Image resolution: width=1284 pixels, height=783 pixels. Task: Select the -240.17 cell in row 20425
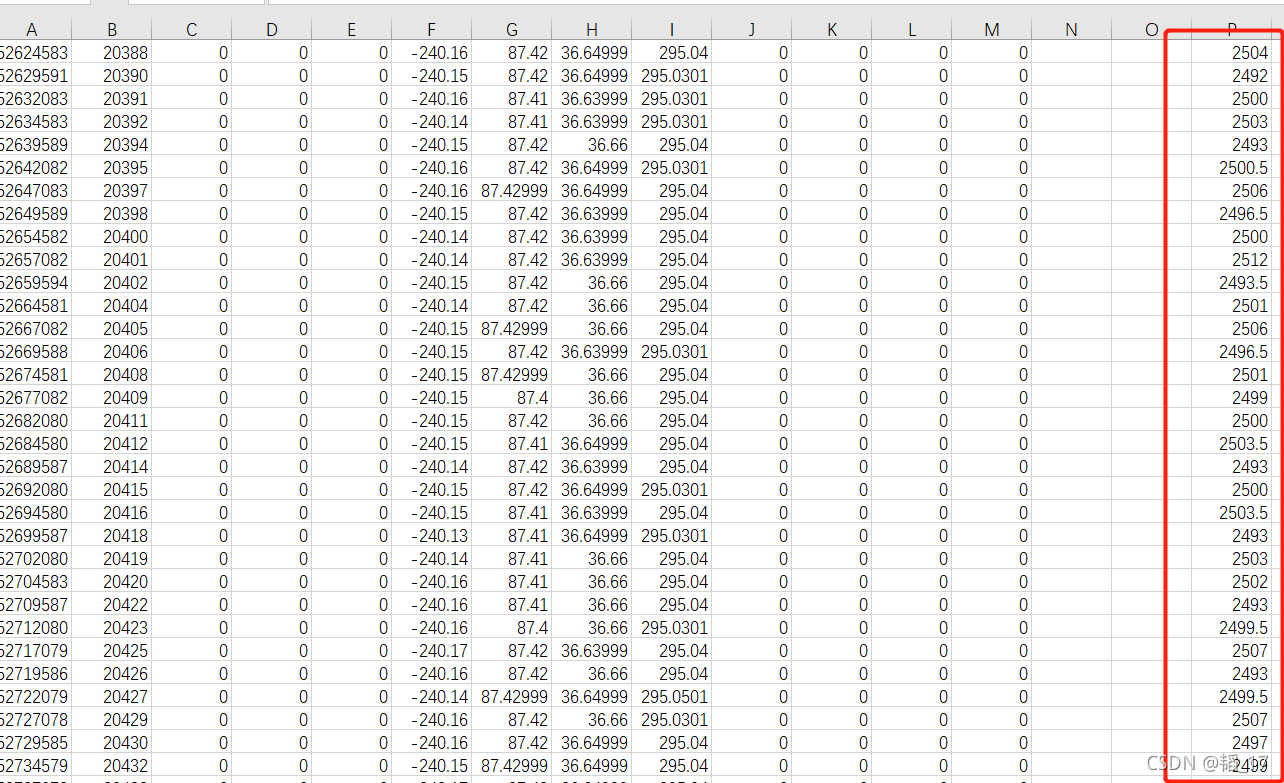[431, 650]
